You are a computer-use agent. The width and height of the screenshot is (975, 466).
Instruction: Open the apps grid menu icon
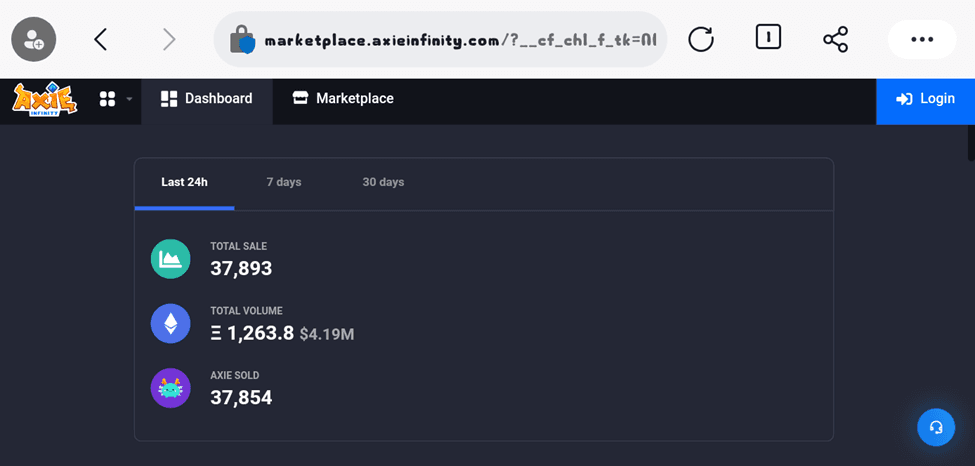coord(108,99)
